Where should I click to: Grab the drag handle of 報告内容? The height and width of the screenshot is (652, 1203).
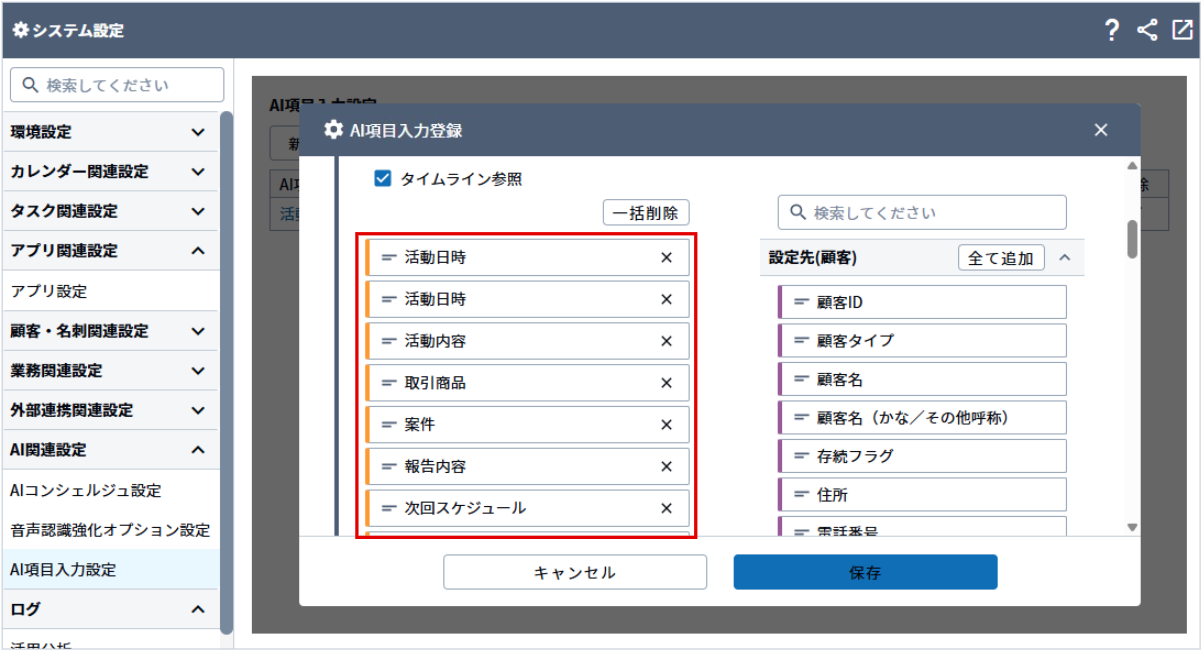(389, 466)
